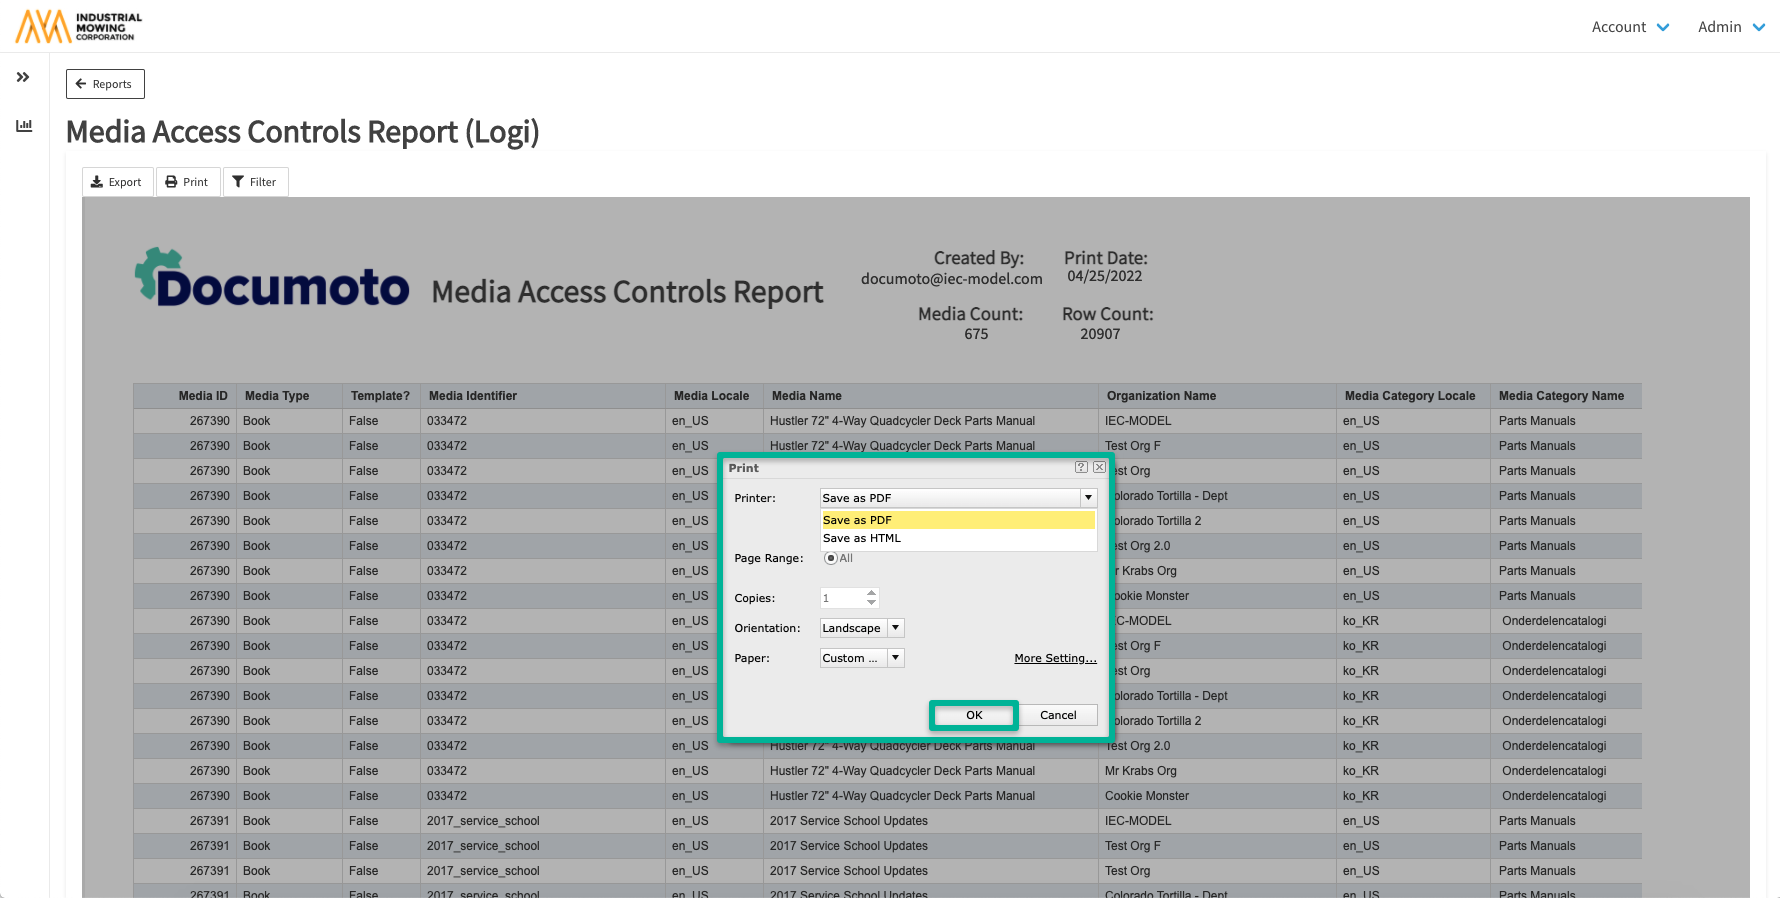Click the Print button with printer icon
The height and width of the screenshot is (898, 1780).
point(187,182)
